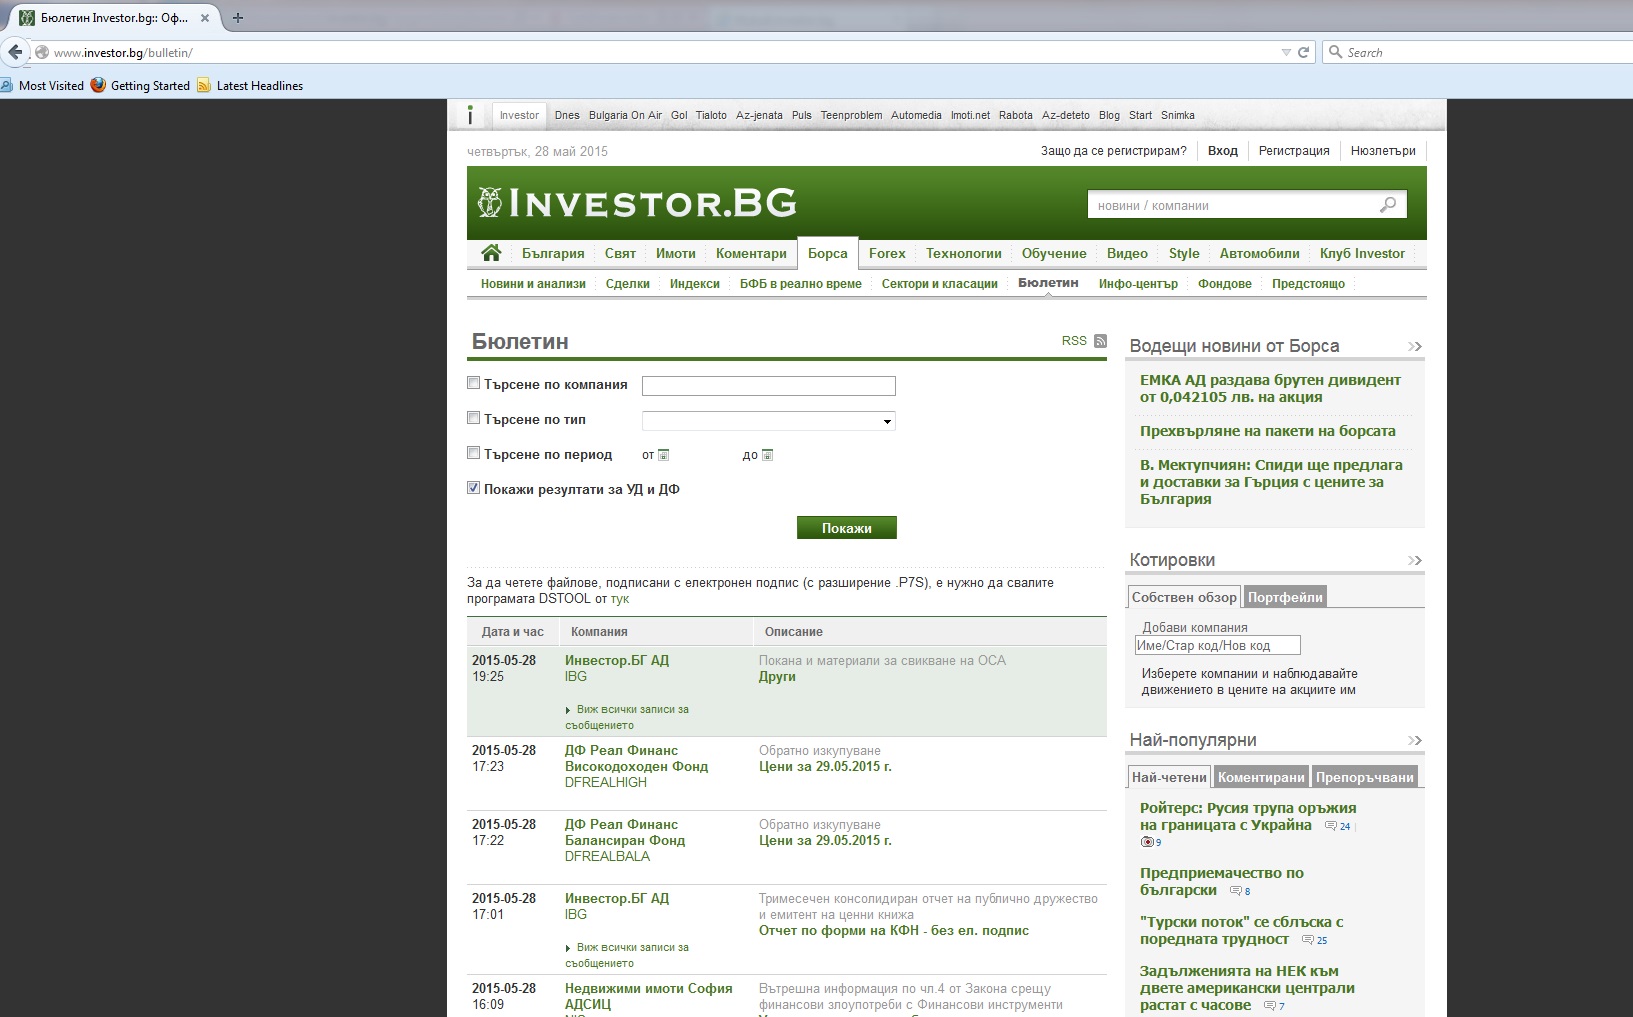Reload the page with the refresh icon
Screen dimensions: 1633x1017
(1303, 52)
